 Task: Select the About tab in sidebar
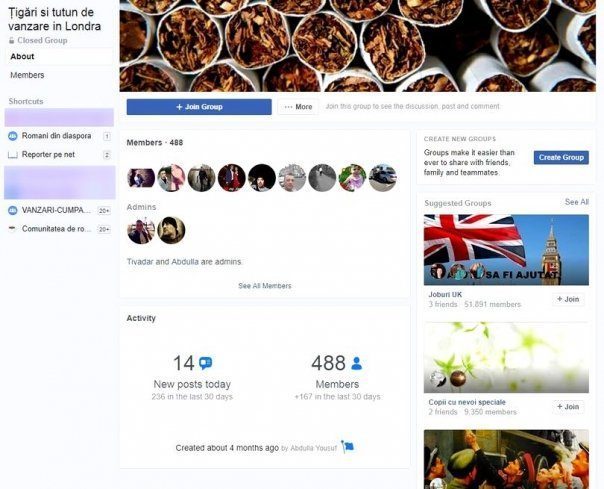pyautogui.click(x=59, y=57)
